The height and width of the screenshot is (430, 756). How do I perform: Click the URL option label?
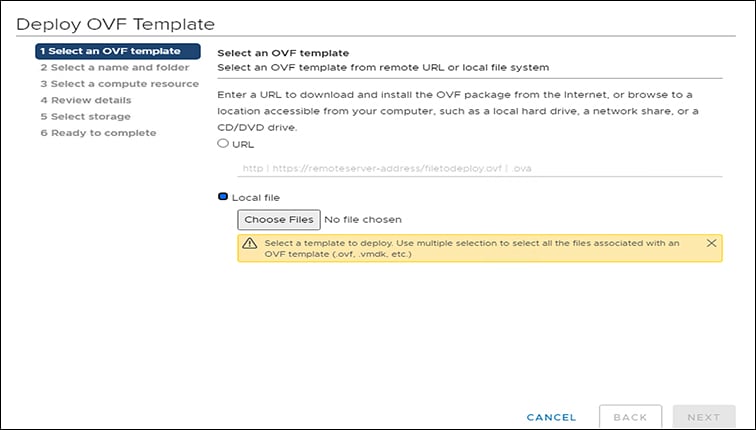[243, 144]
